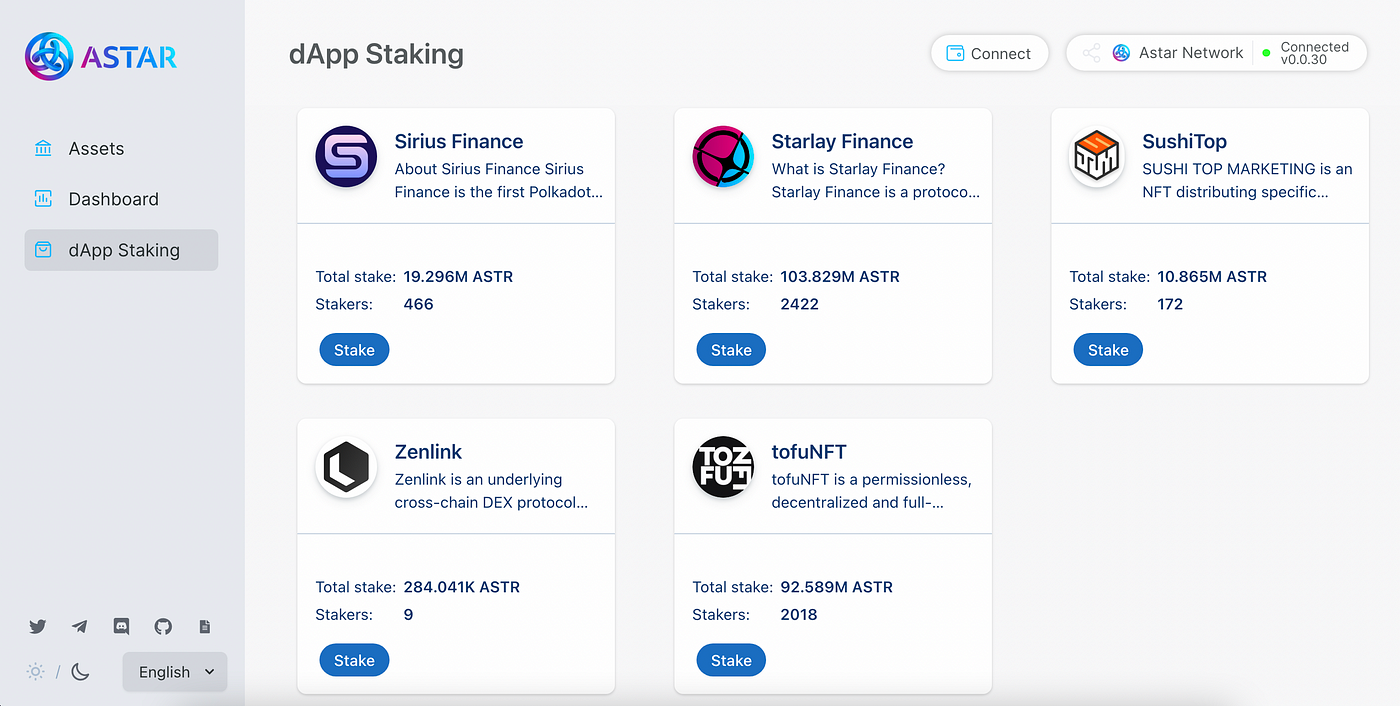Viewport: 1400px width, 706px height.
Task: Click the tofuNFT logo
Action: click(723, 467)
